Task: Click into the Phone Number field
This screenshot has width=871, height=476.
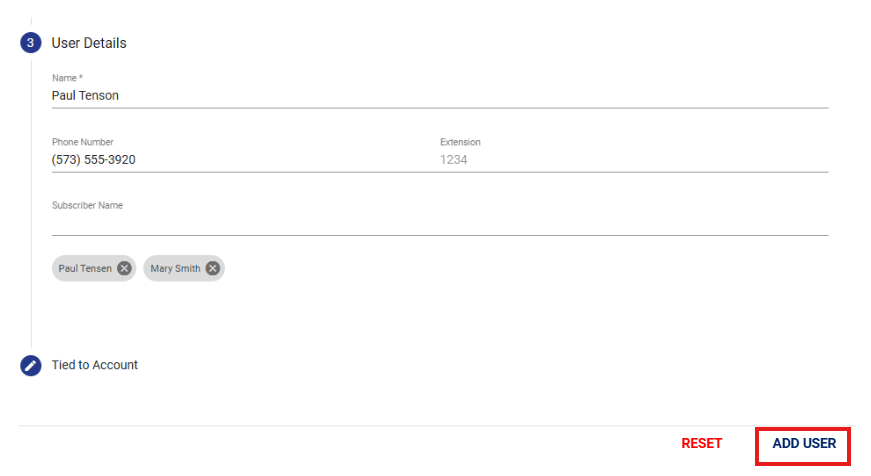Action: [x=246, y=160]
